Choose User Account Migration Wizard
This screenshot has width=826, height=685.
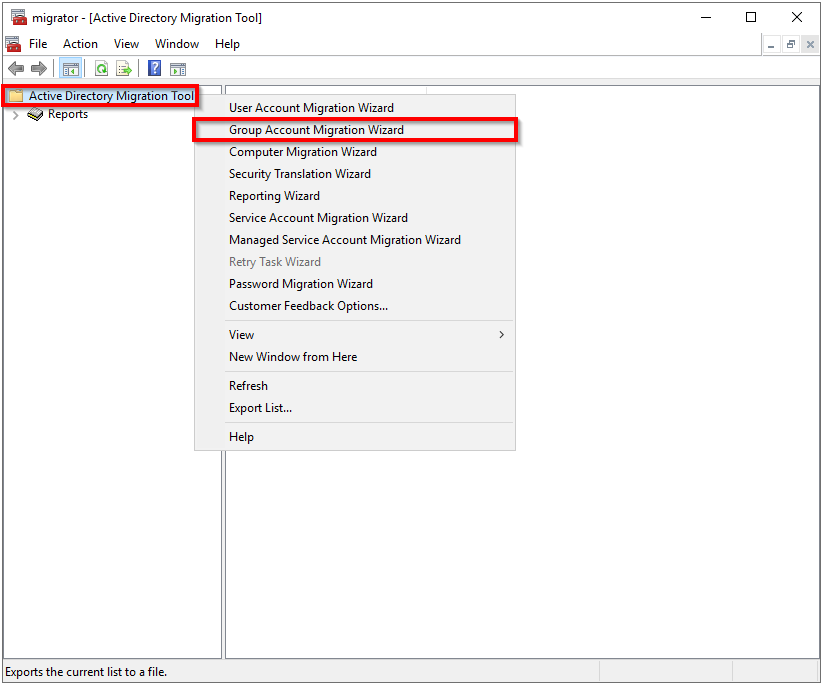pyautogui.click(x=355, y=107)
